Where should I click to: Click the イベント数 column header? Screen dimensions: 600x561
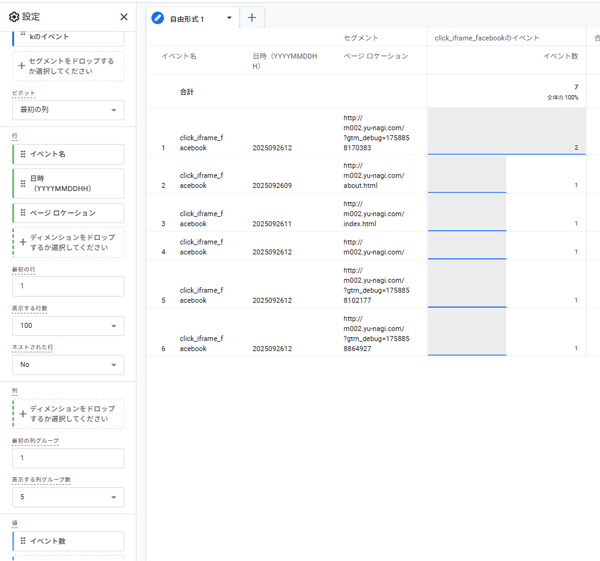(x=560, y=56)
